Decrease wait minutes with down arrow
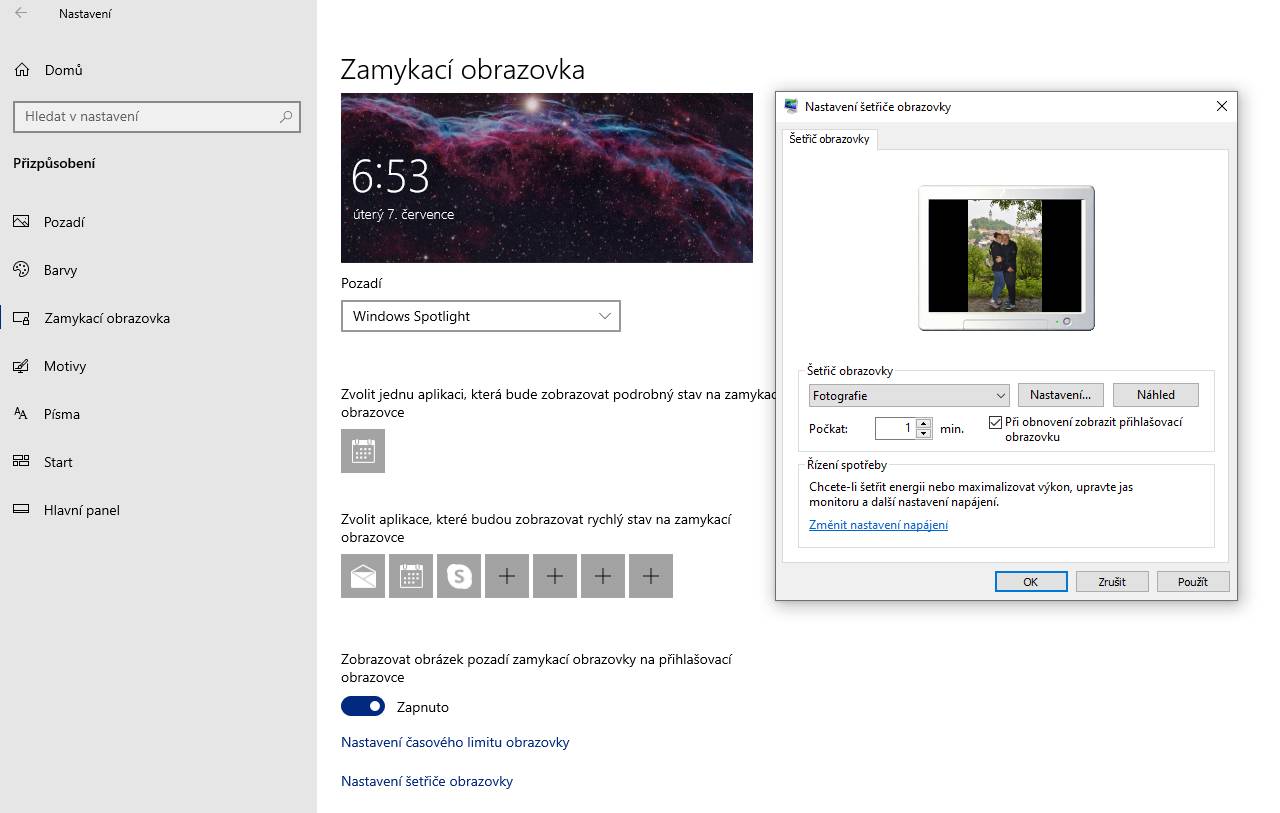This screenshot has width=1280, height=813. click(x=924, y=434)
